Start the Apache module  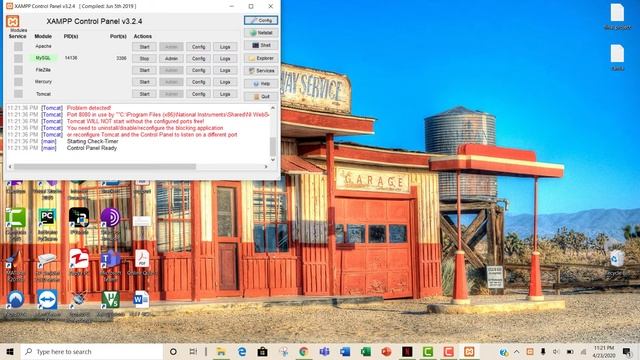coord(144,47)
